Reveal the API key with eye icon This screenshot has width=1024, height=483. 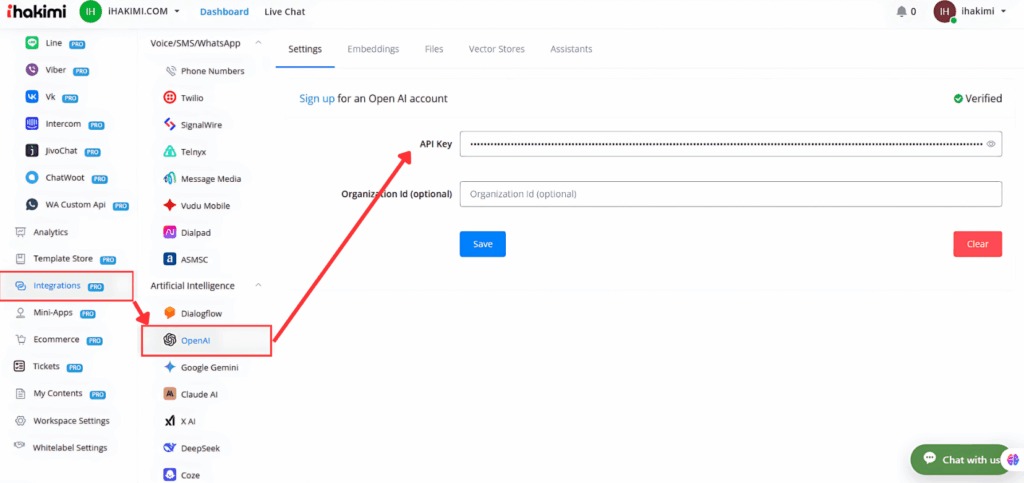[991, 144]
